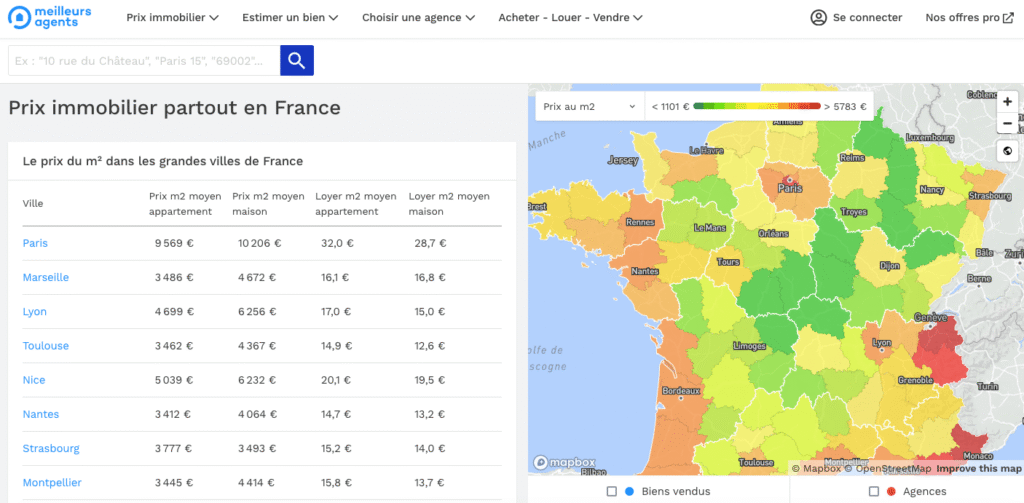The width and height of the screenshot is (1024, 503).
Task: Open the Paris city link
Action: [35, 243]
